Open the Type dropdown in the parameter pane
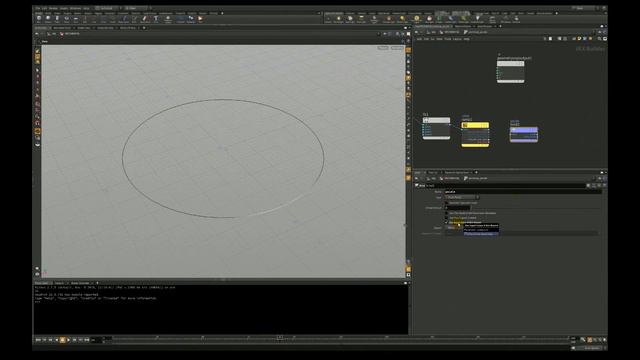640x360 pixels. pyautogui.click(x=462, y=197)
